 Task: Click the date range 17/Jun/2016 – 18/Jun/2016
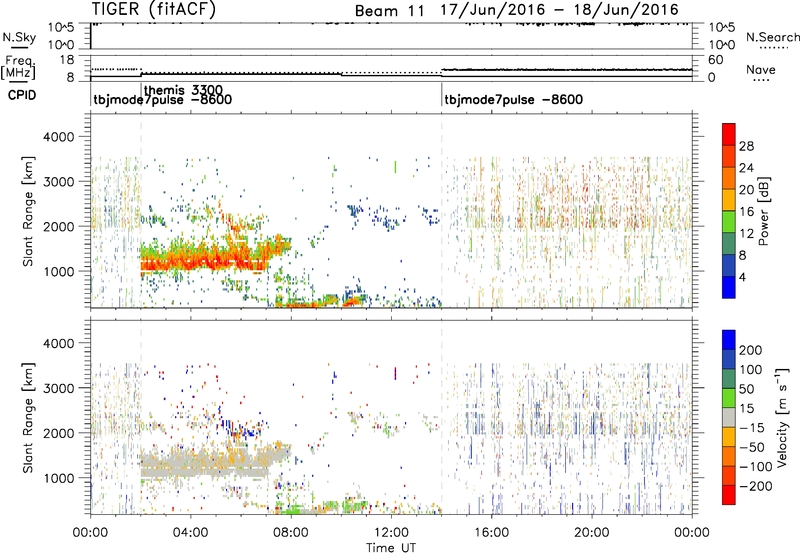[x=560, y=10]
